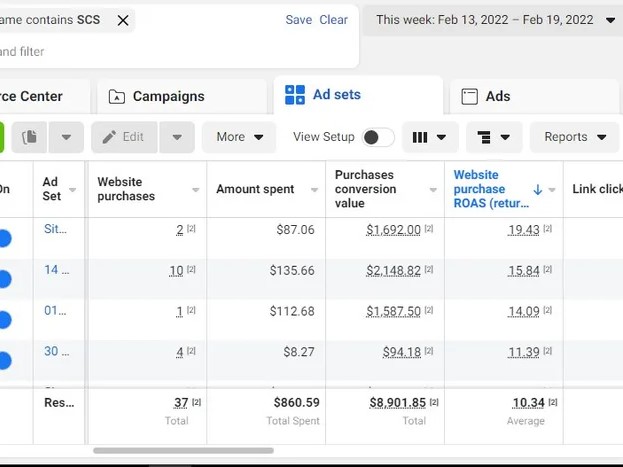623x467 pixels.
Task: Click the $8,901.85 total conversion value
Action: 398,403
